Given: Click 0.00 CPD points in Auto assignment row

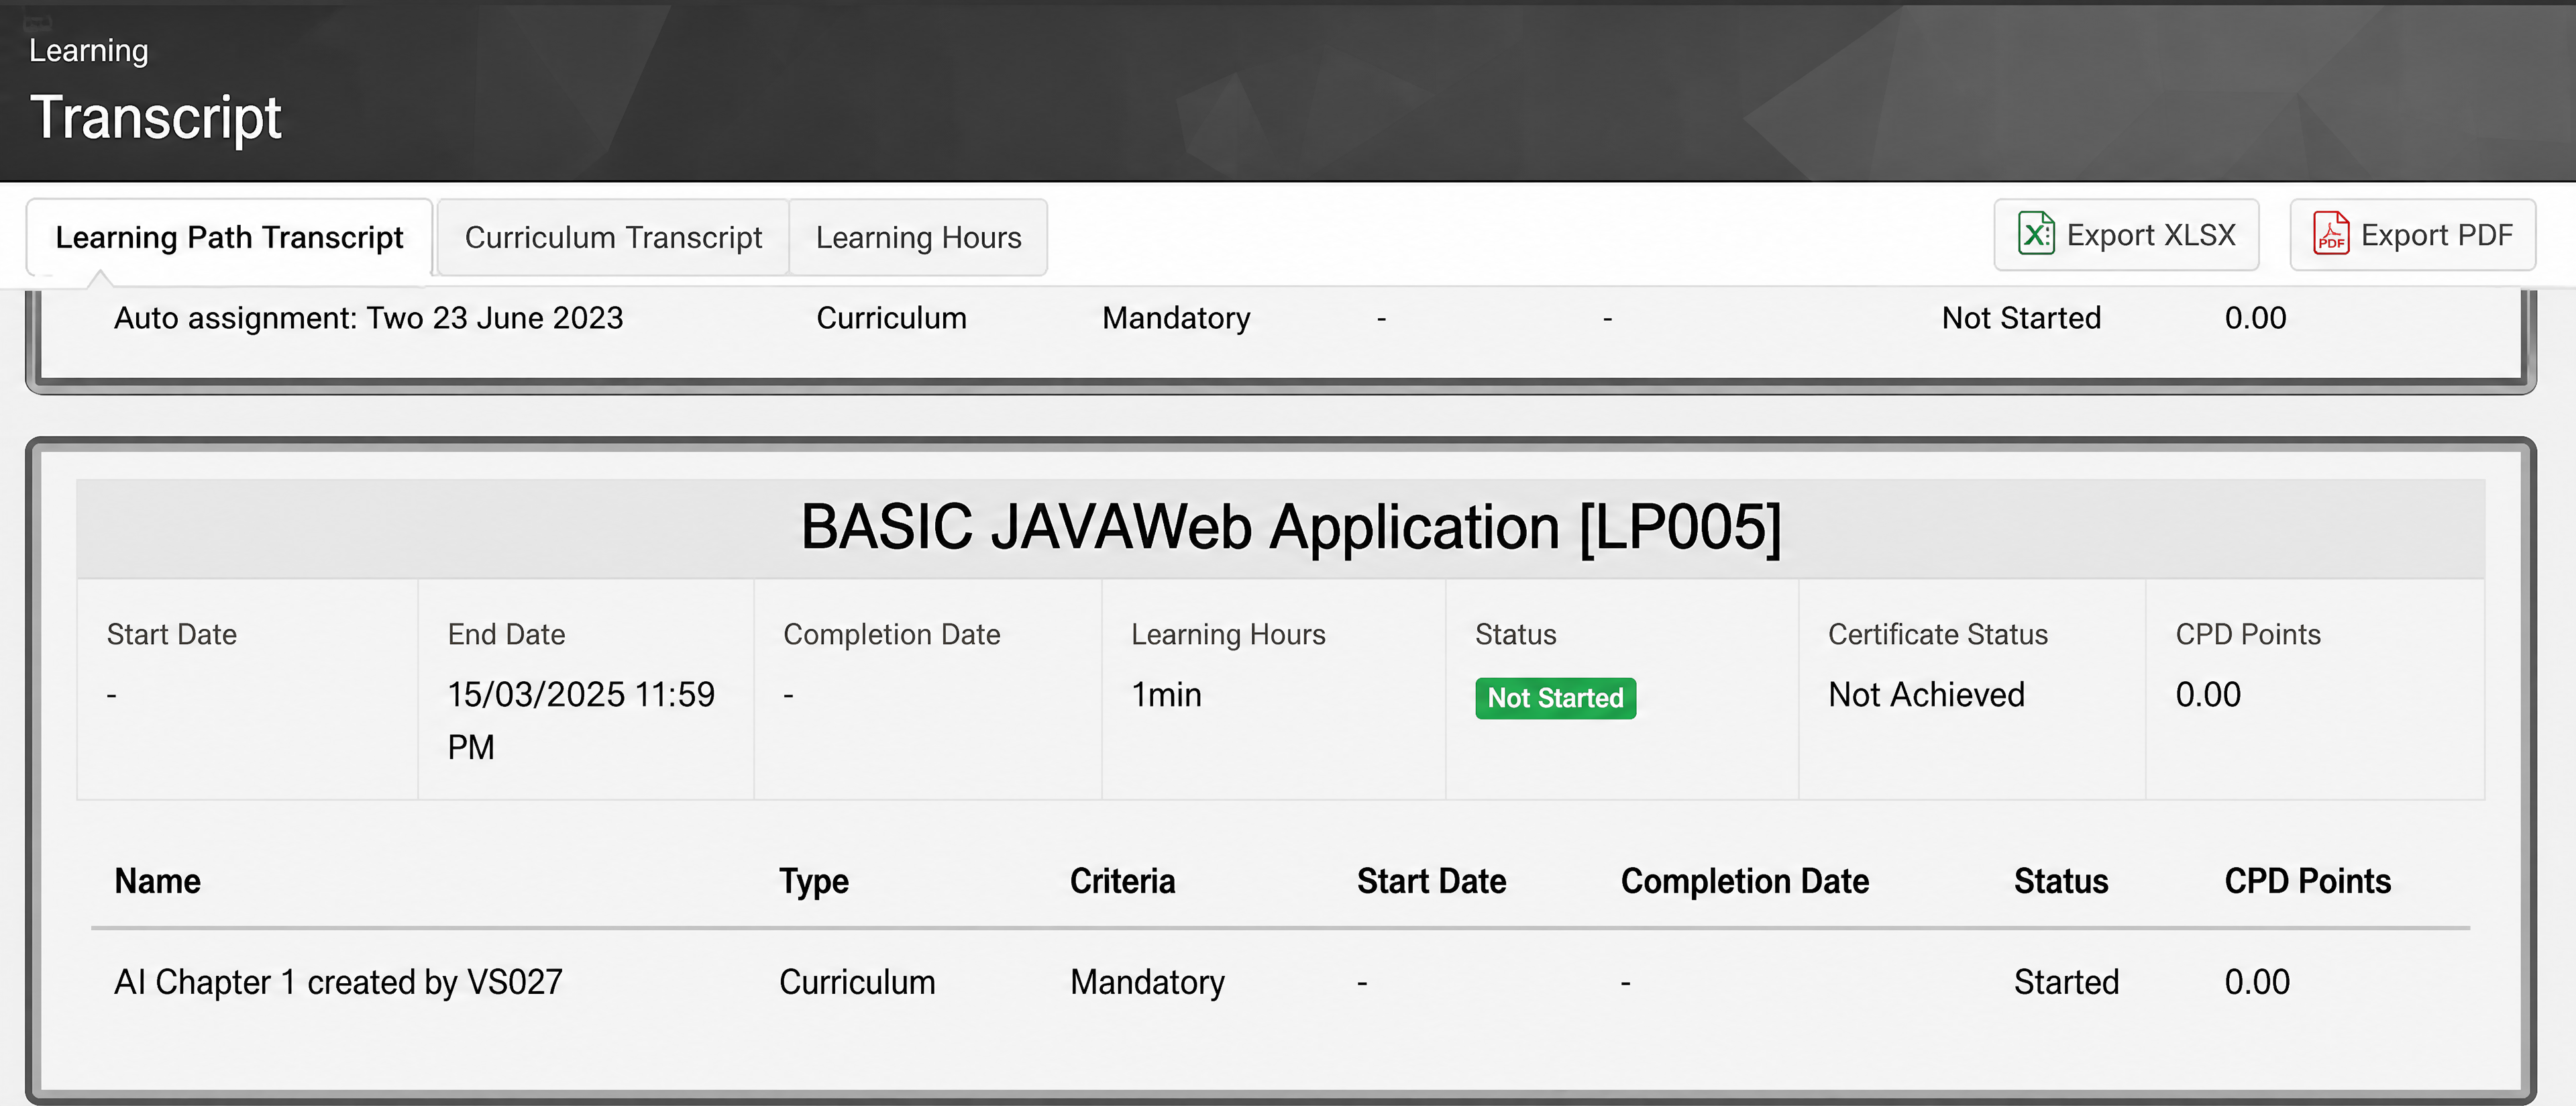Looking at the screenshot, I should [x=2255, y=318].
